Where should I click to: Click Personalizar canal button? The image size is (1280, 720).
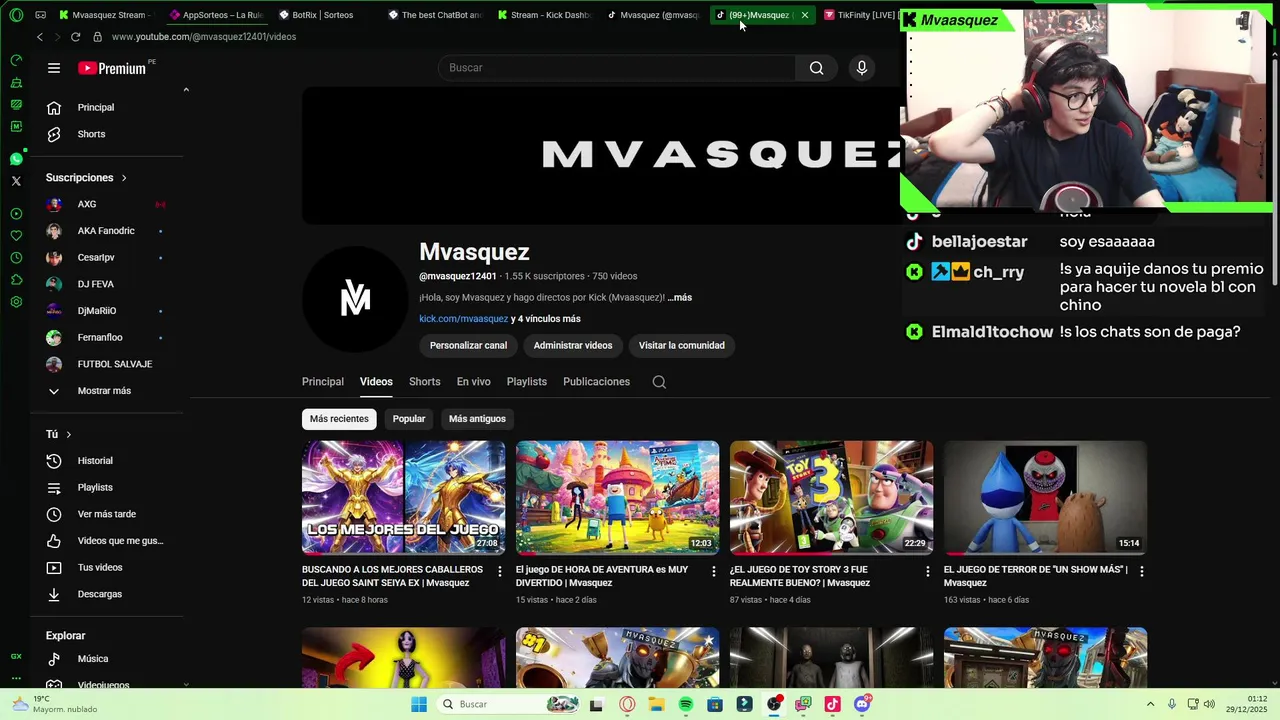coord(468,345)
